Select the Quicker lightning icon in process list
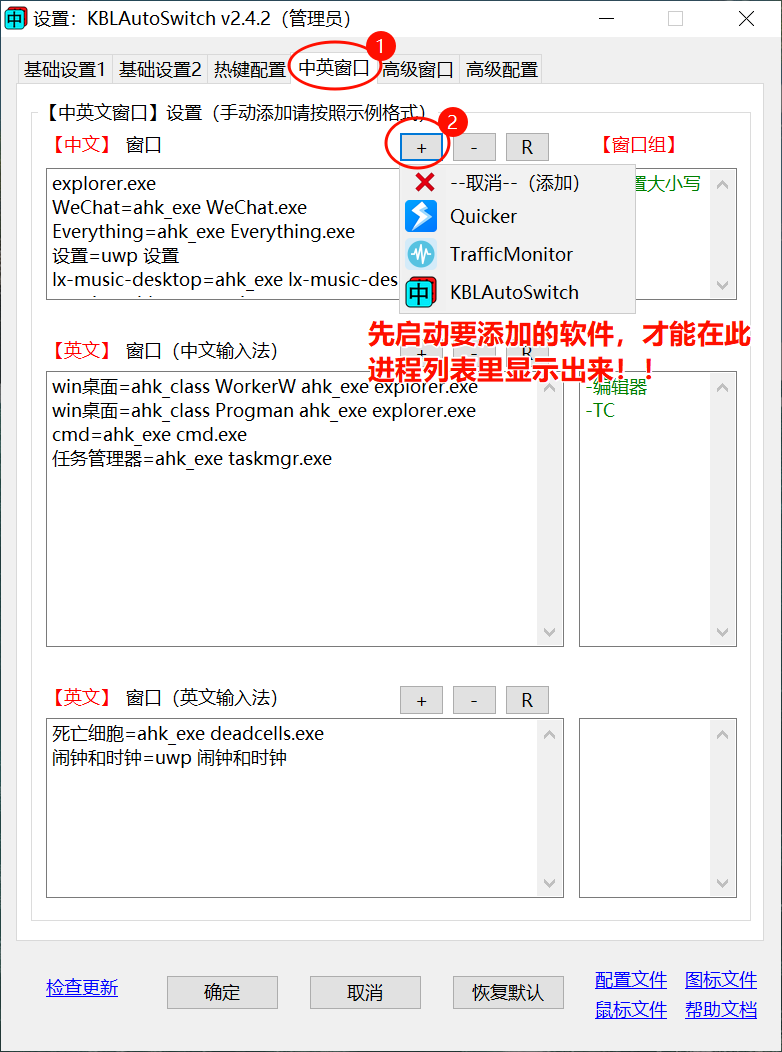This screenshot has height=1052, width=782. pyautogui.click(x=421, y=216)
